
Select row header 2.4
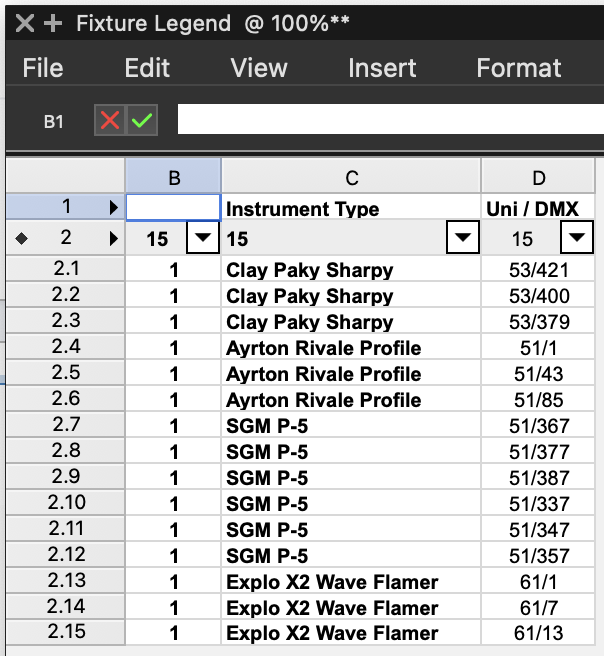[x=66, y=348]
